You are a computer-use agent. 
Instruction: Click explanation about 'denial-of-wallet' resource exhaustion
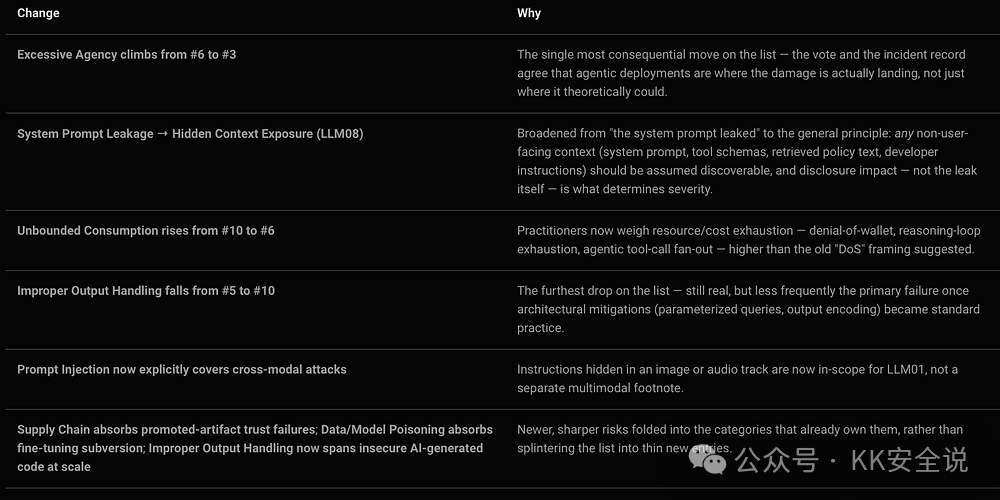pyautogui.click(x=749, y=240)
